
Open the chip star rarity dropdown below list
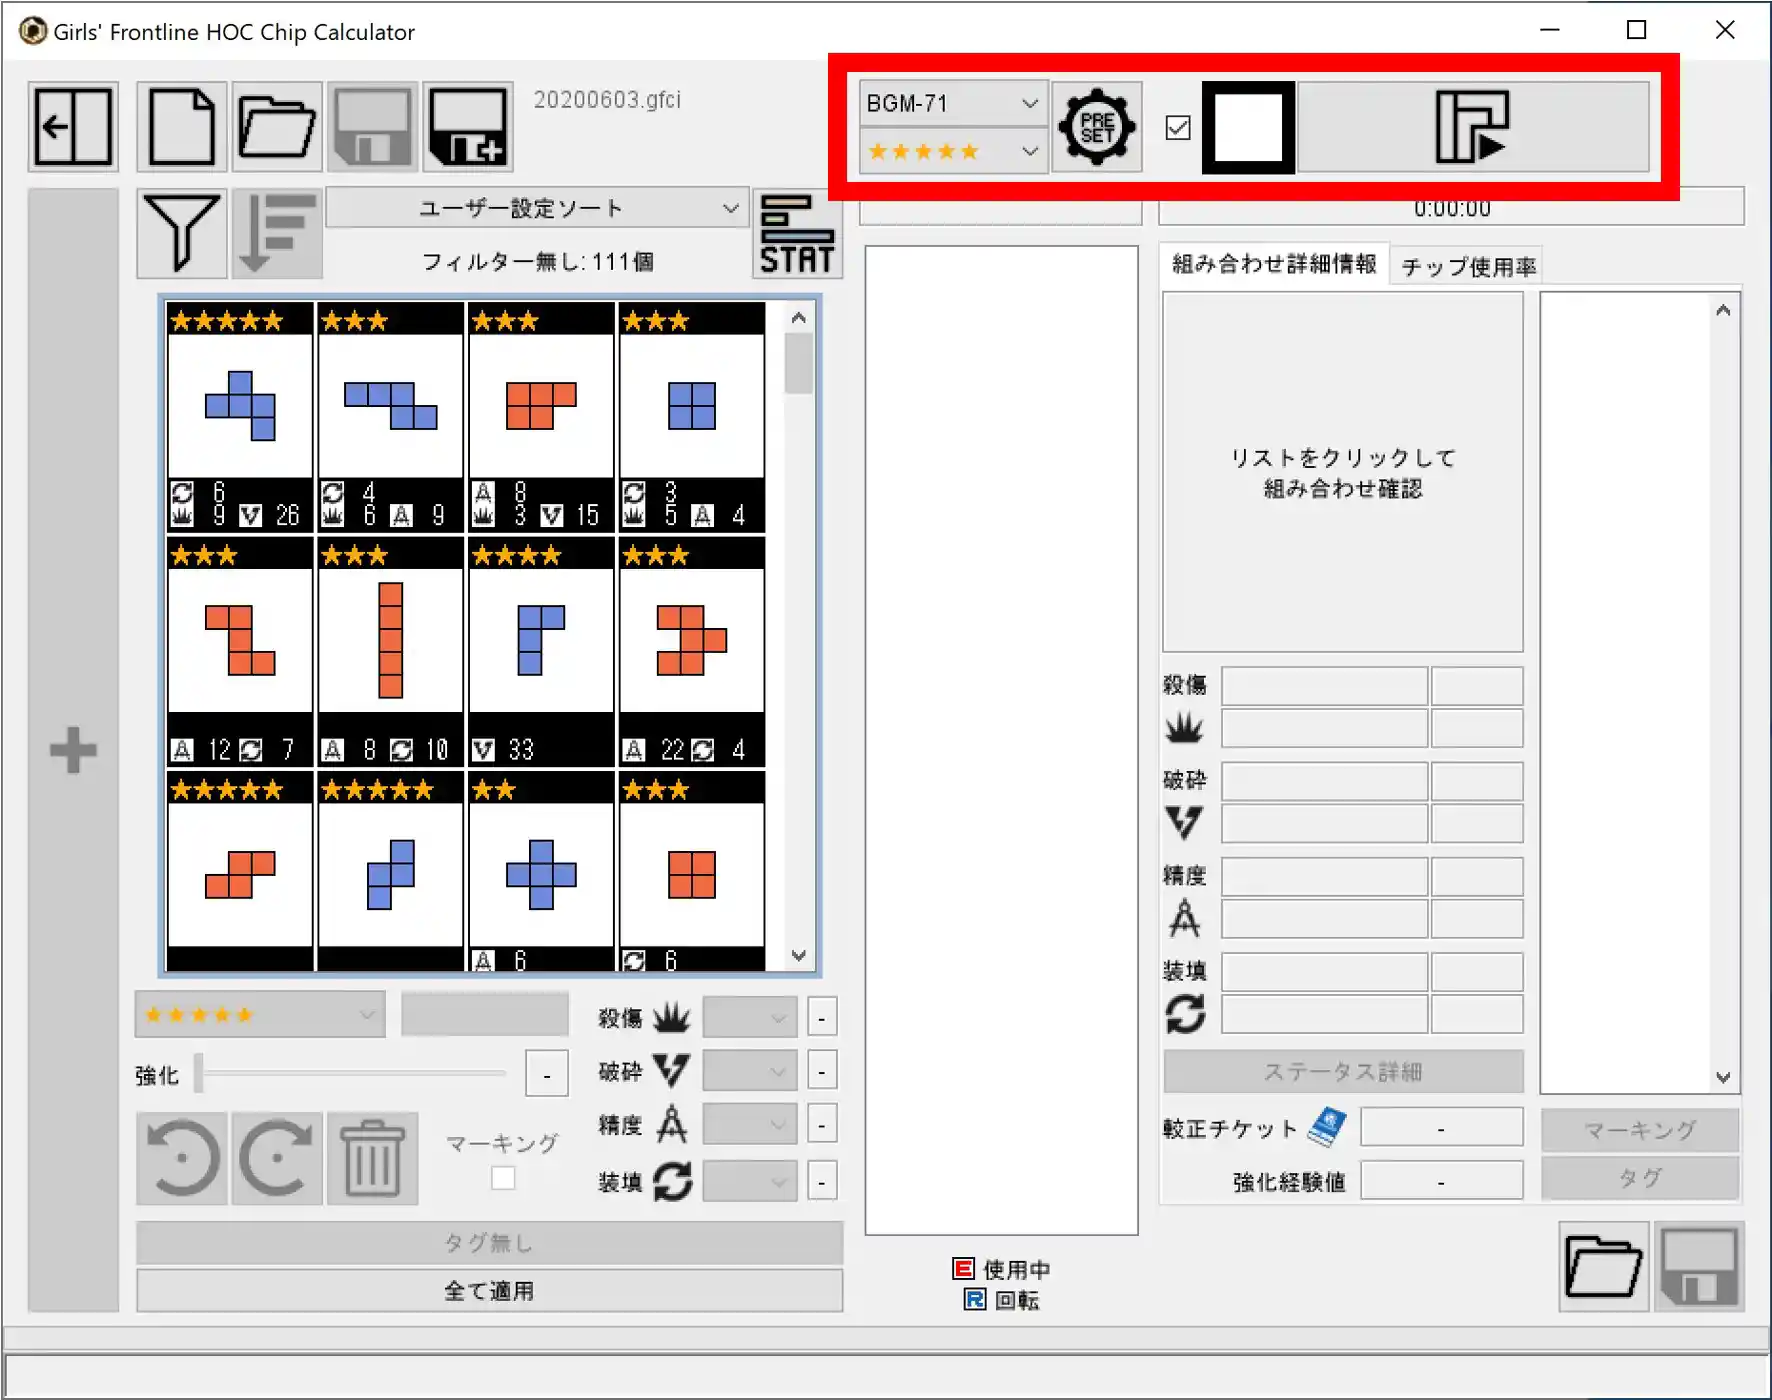(x=260, y=1015)
